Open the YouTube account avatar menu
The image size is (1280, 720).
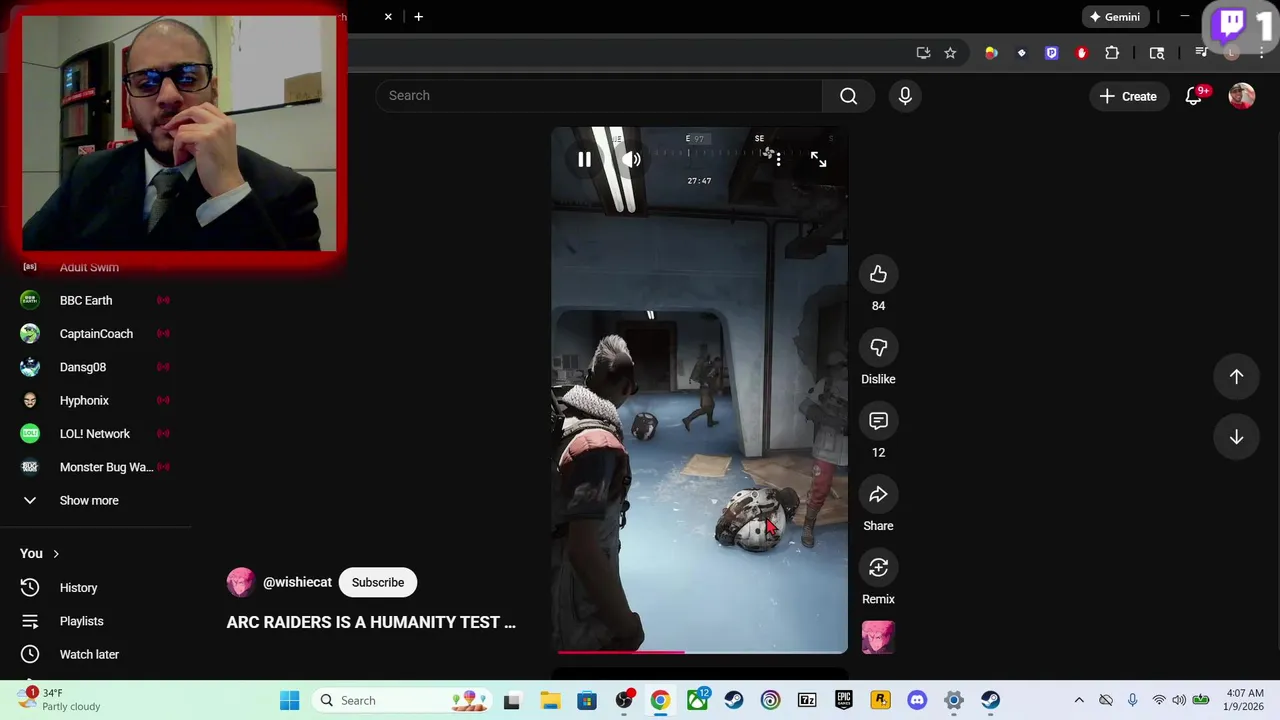[1241, 96]
